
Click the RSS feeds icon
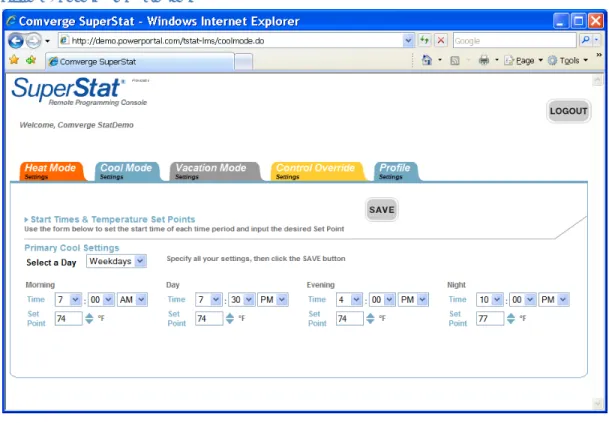455,61
